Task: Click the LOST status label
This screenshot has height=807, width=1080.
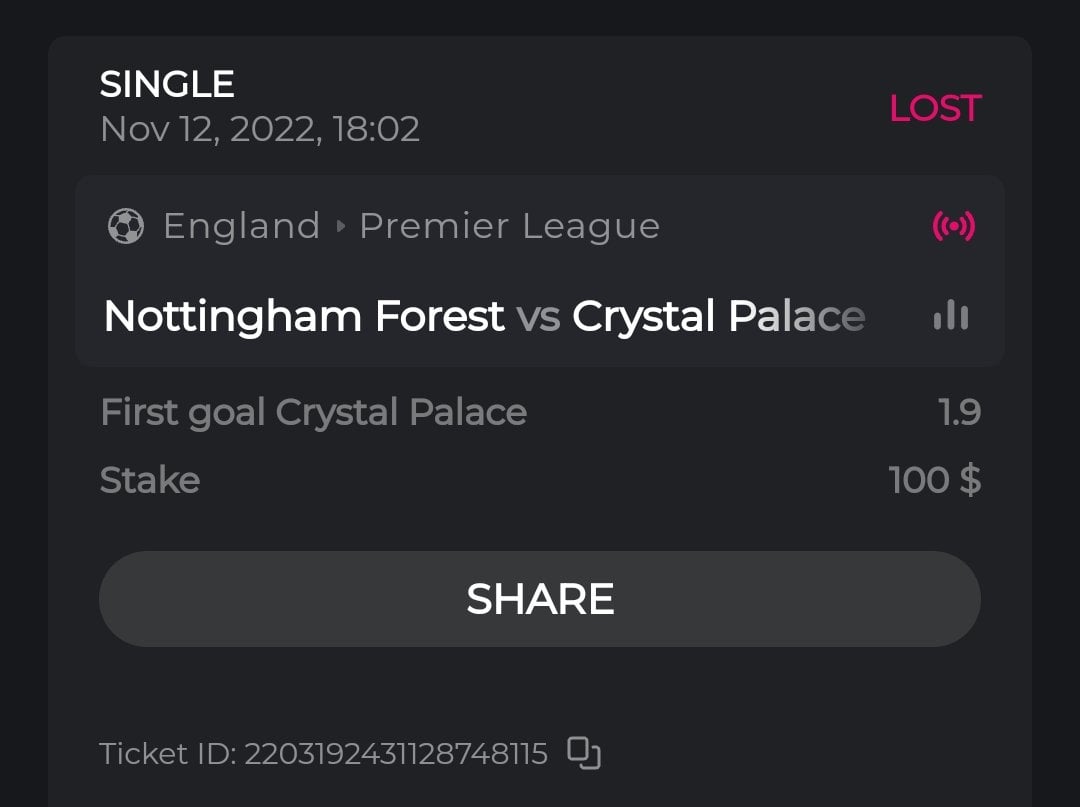Action: (x=935, y=108)
